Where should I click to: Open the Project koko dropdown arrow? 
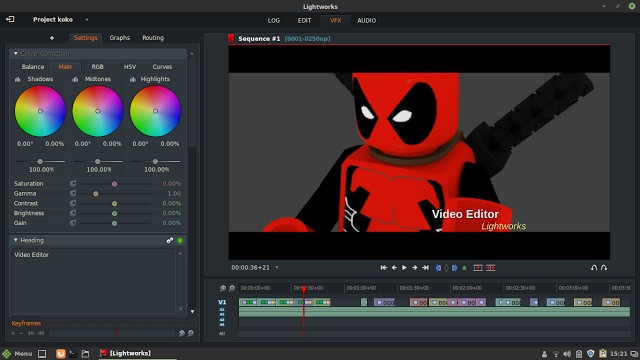87,20
